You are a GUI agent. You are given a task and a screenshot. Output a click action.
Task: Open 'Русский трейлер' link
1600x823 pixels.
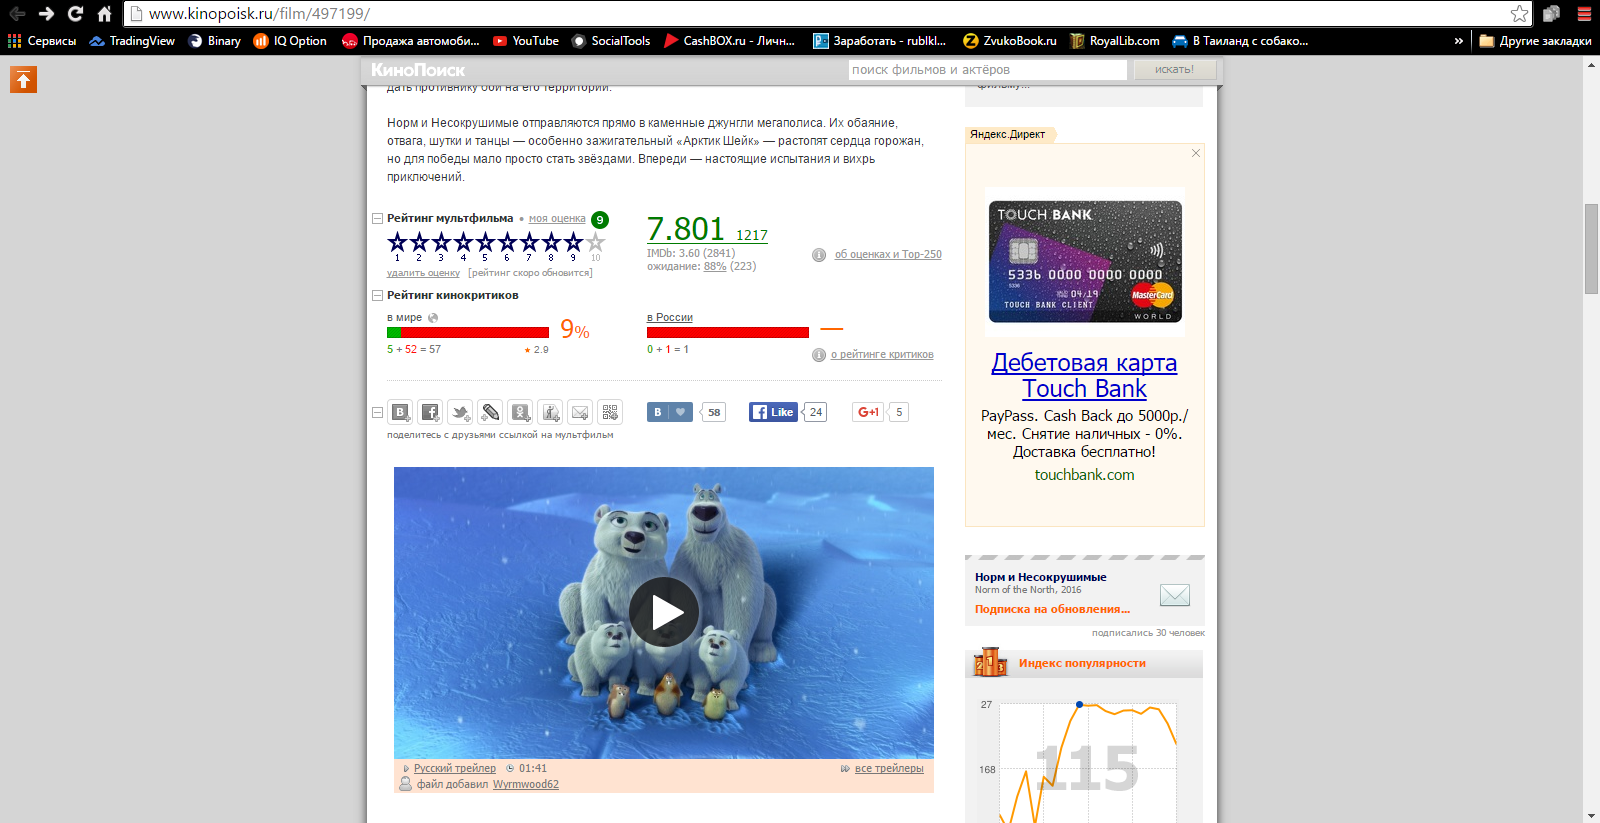(x=455, y=769)
